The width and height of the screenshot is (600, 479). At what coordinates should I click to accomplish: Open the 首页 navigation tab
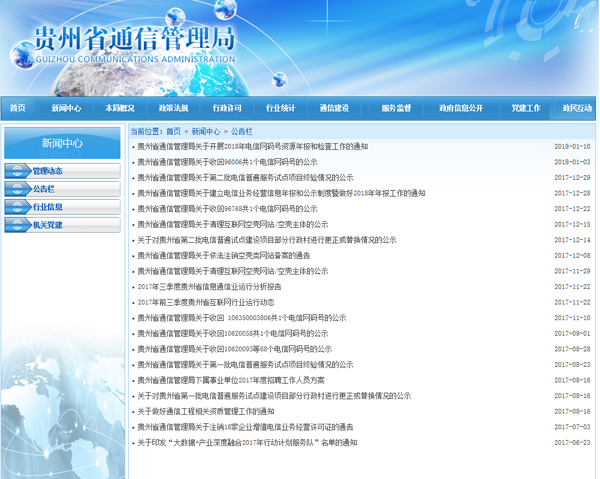coord(18,108)
